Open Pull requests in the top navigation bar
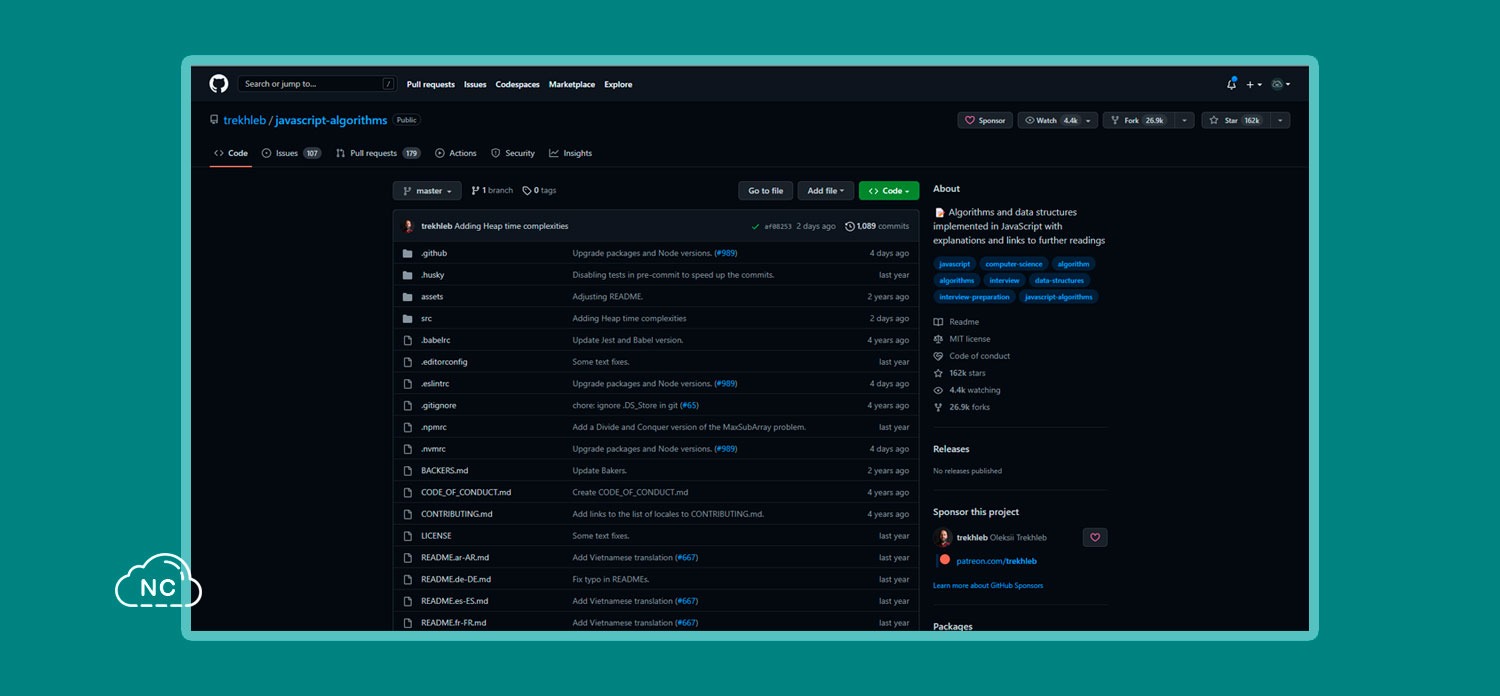The image size is (1500, 696). [431, 84]
